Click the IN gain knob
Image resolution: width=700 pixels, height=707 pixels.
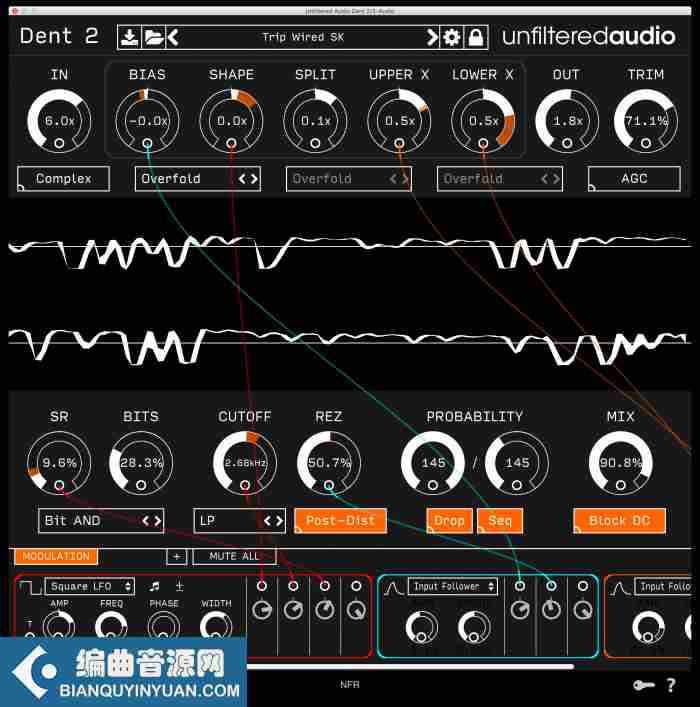pos(59,121)
